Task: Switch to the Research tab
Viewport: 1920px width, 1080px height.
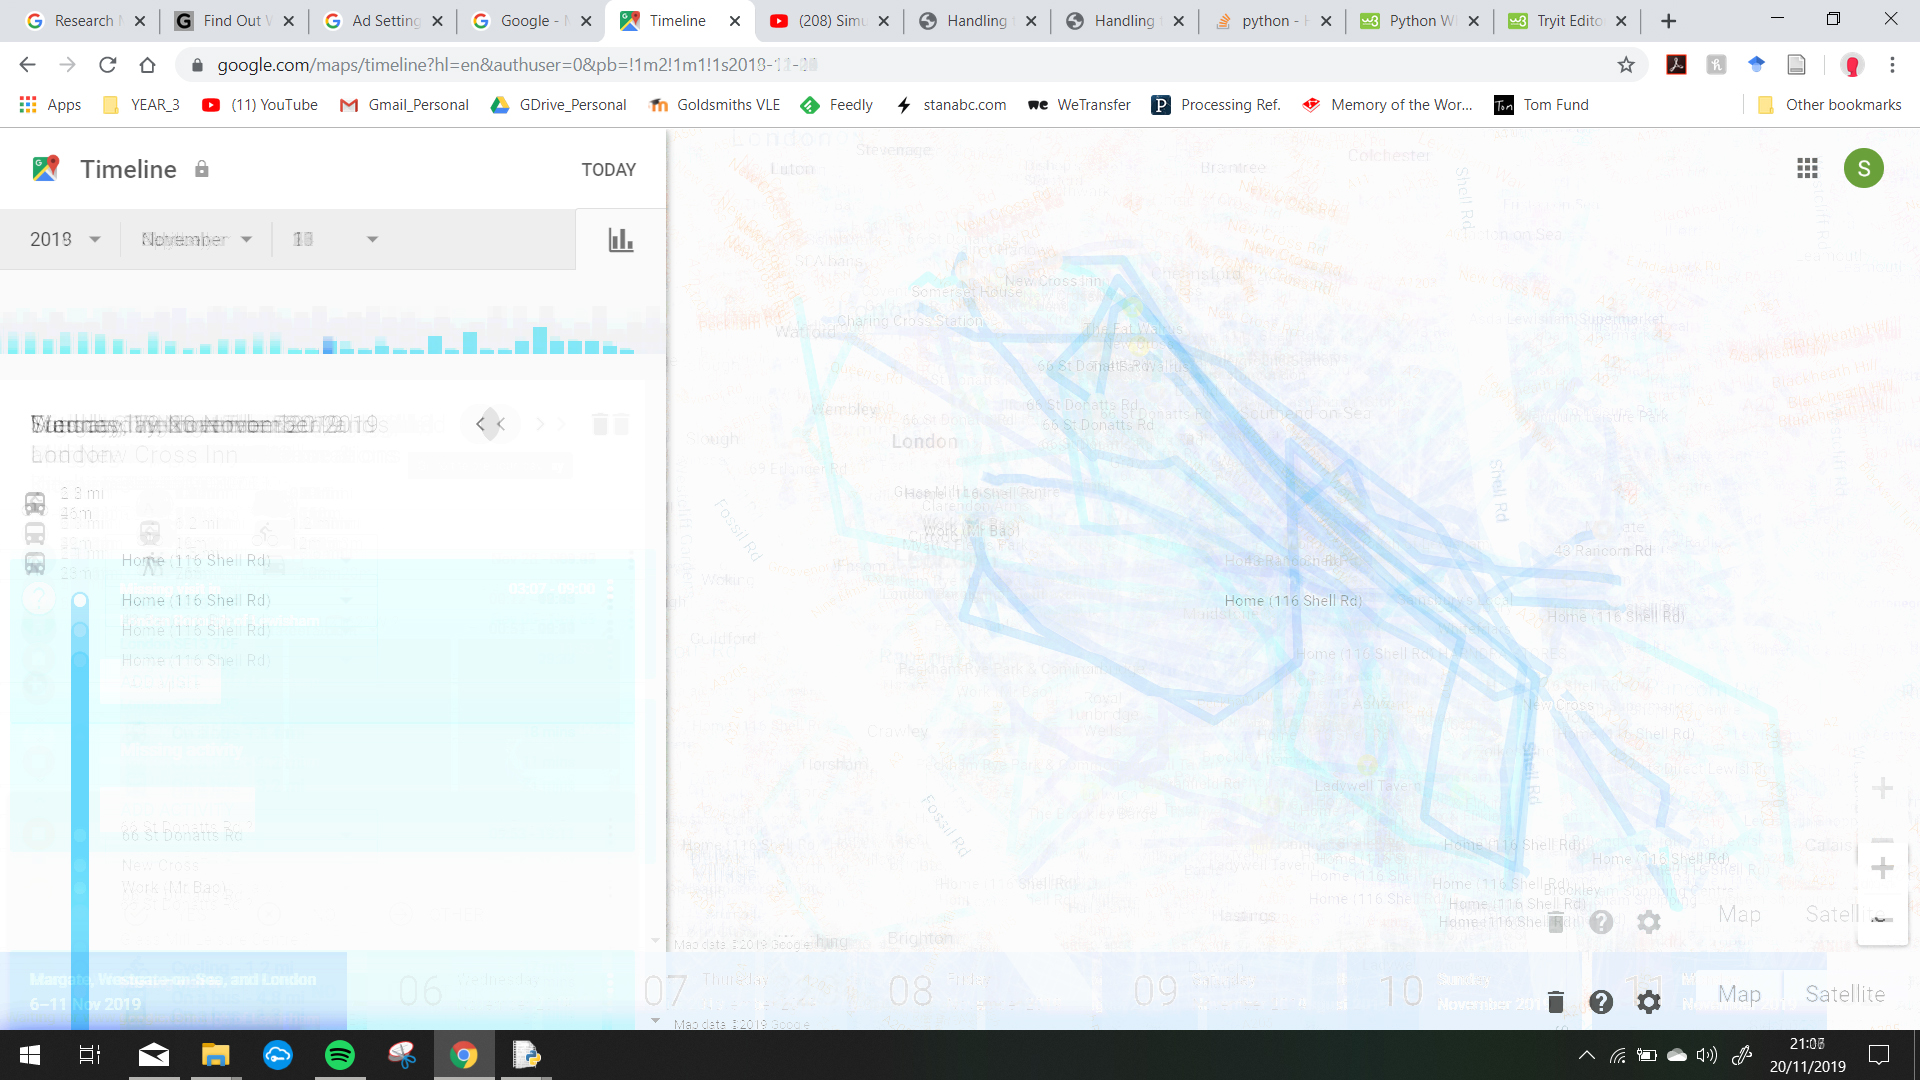Action: (x=84, y=21)
